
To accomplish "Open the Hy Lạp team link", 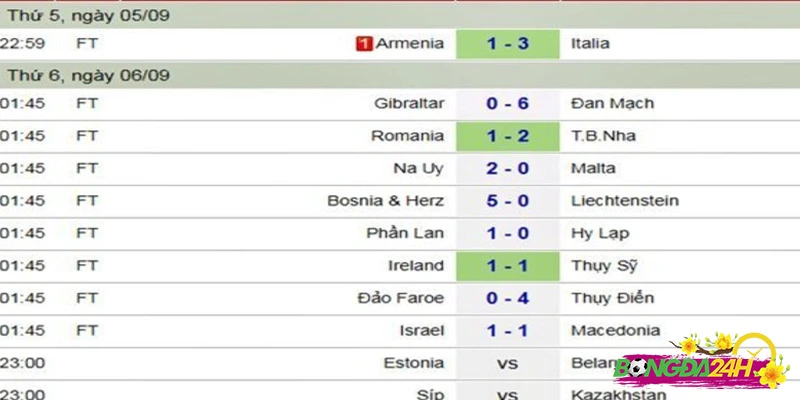I will [x=600, y=234].
